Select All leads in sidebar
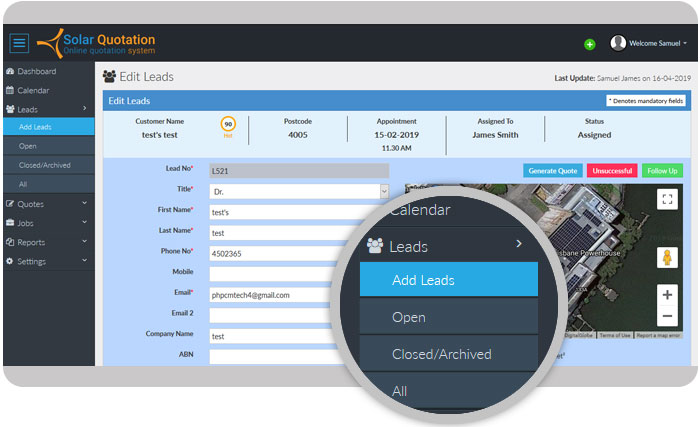Viewport: 700px width, 427px height. (49, 184)
